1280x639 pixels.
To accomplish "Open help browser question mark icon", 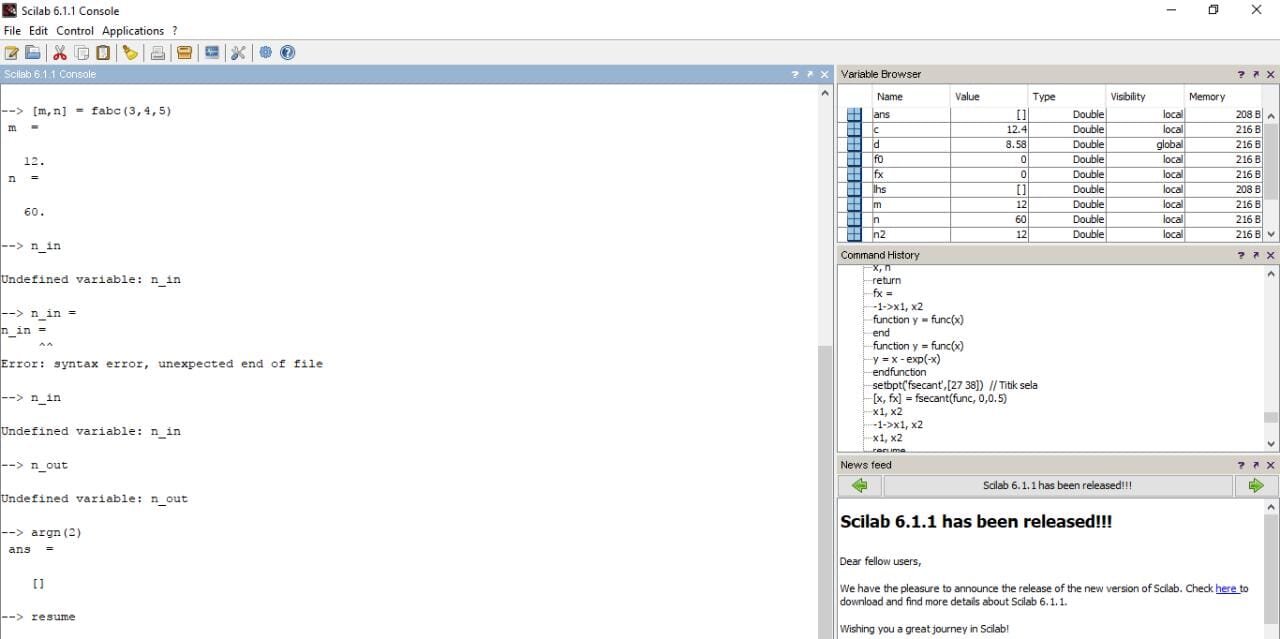I will [288, 53].
